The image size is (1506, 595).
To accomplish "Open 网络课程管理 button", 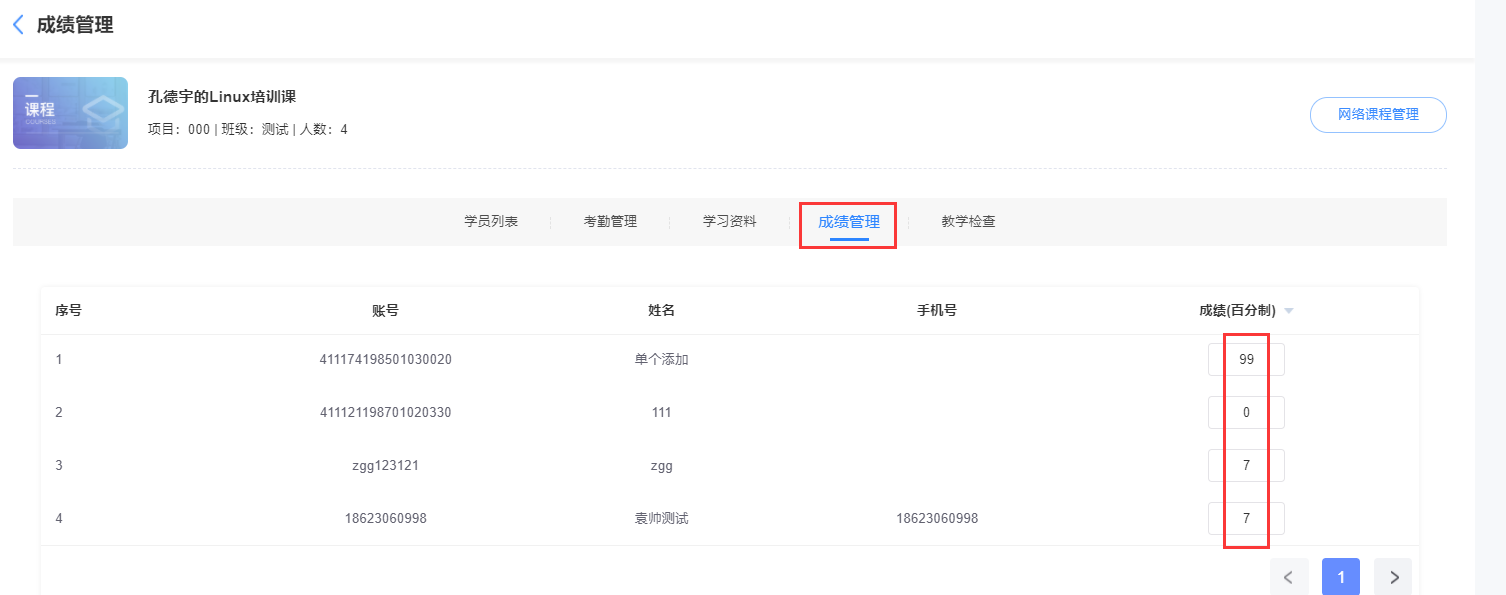I will tap(1378, 115).
